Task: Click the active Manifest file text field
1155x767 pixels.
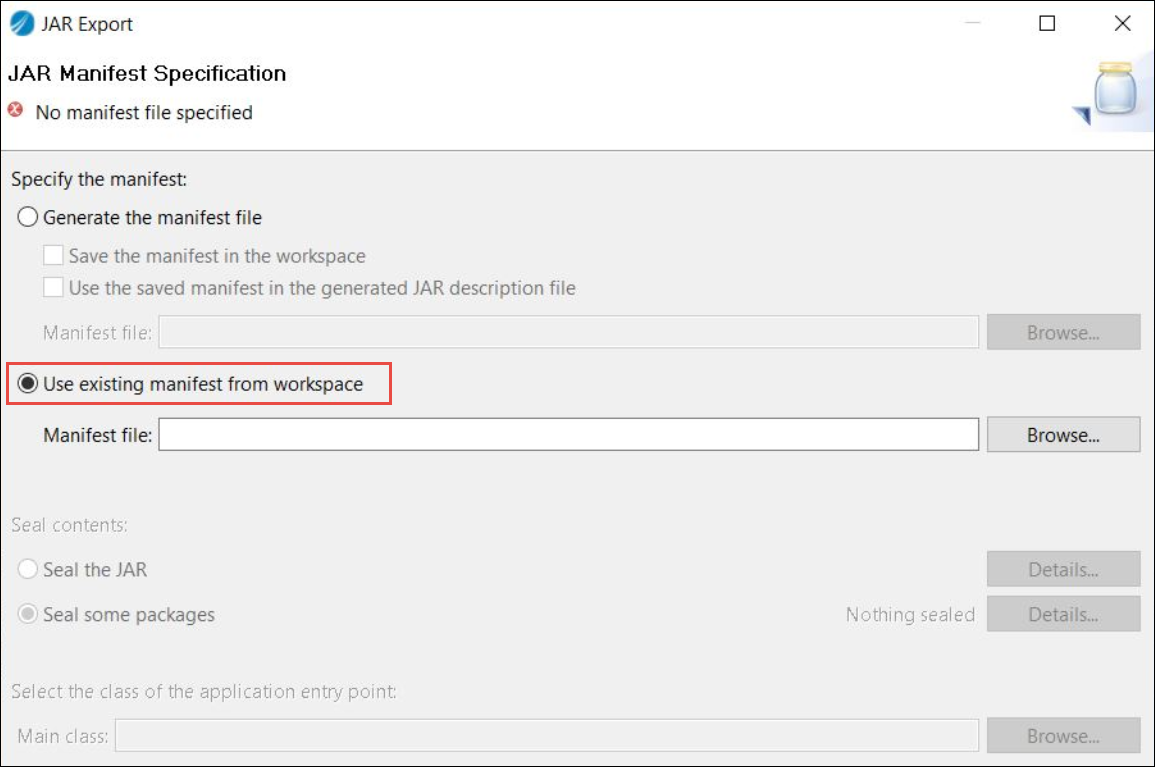Action: [x=568, y=435]
